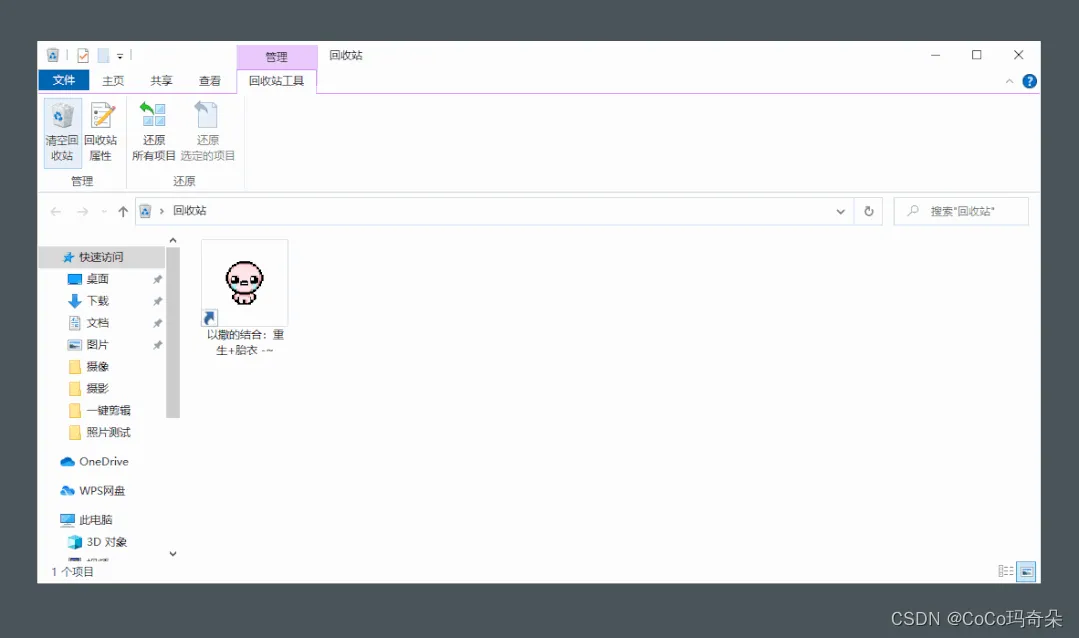Click the search 回收站 input field

[x=961, y=211]
